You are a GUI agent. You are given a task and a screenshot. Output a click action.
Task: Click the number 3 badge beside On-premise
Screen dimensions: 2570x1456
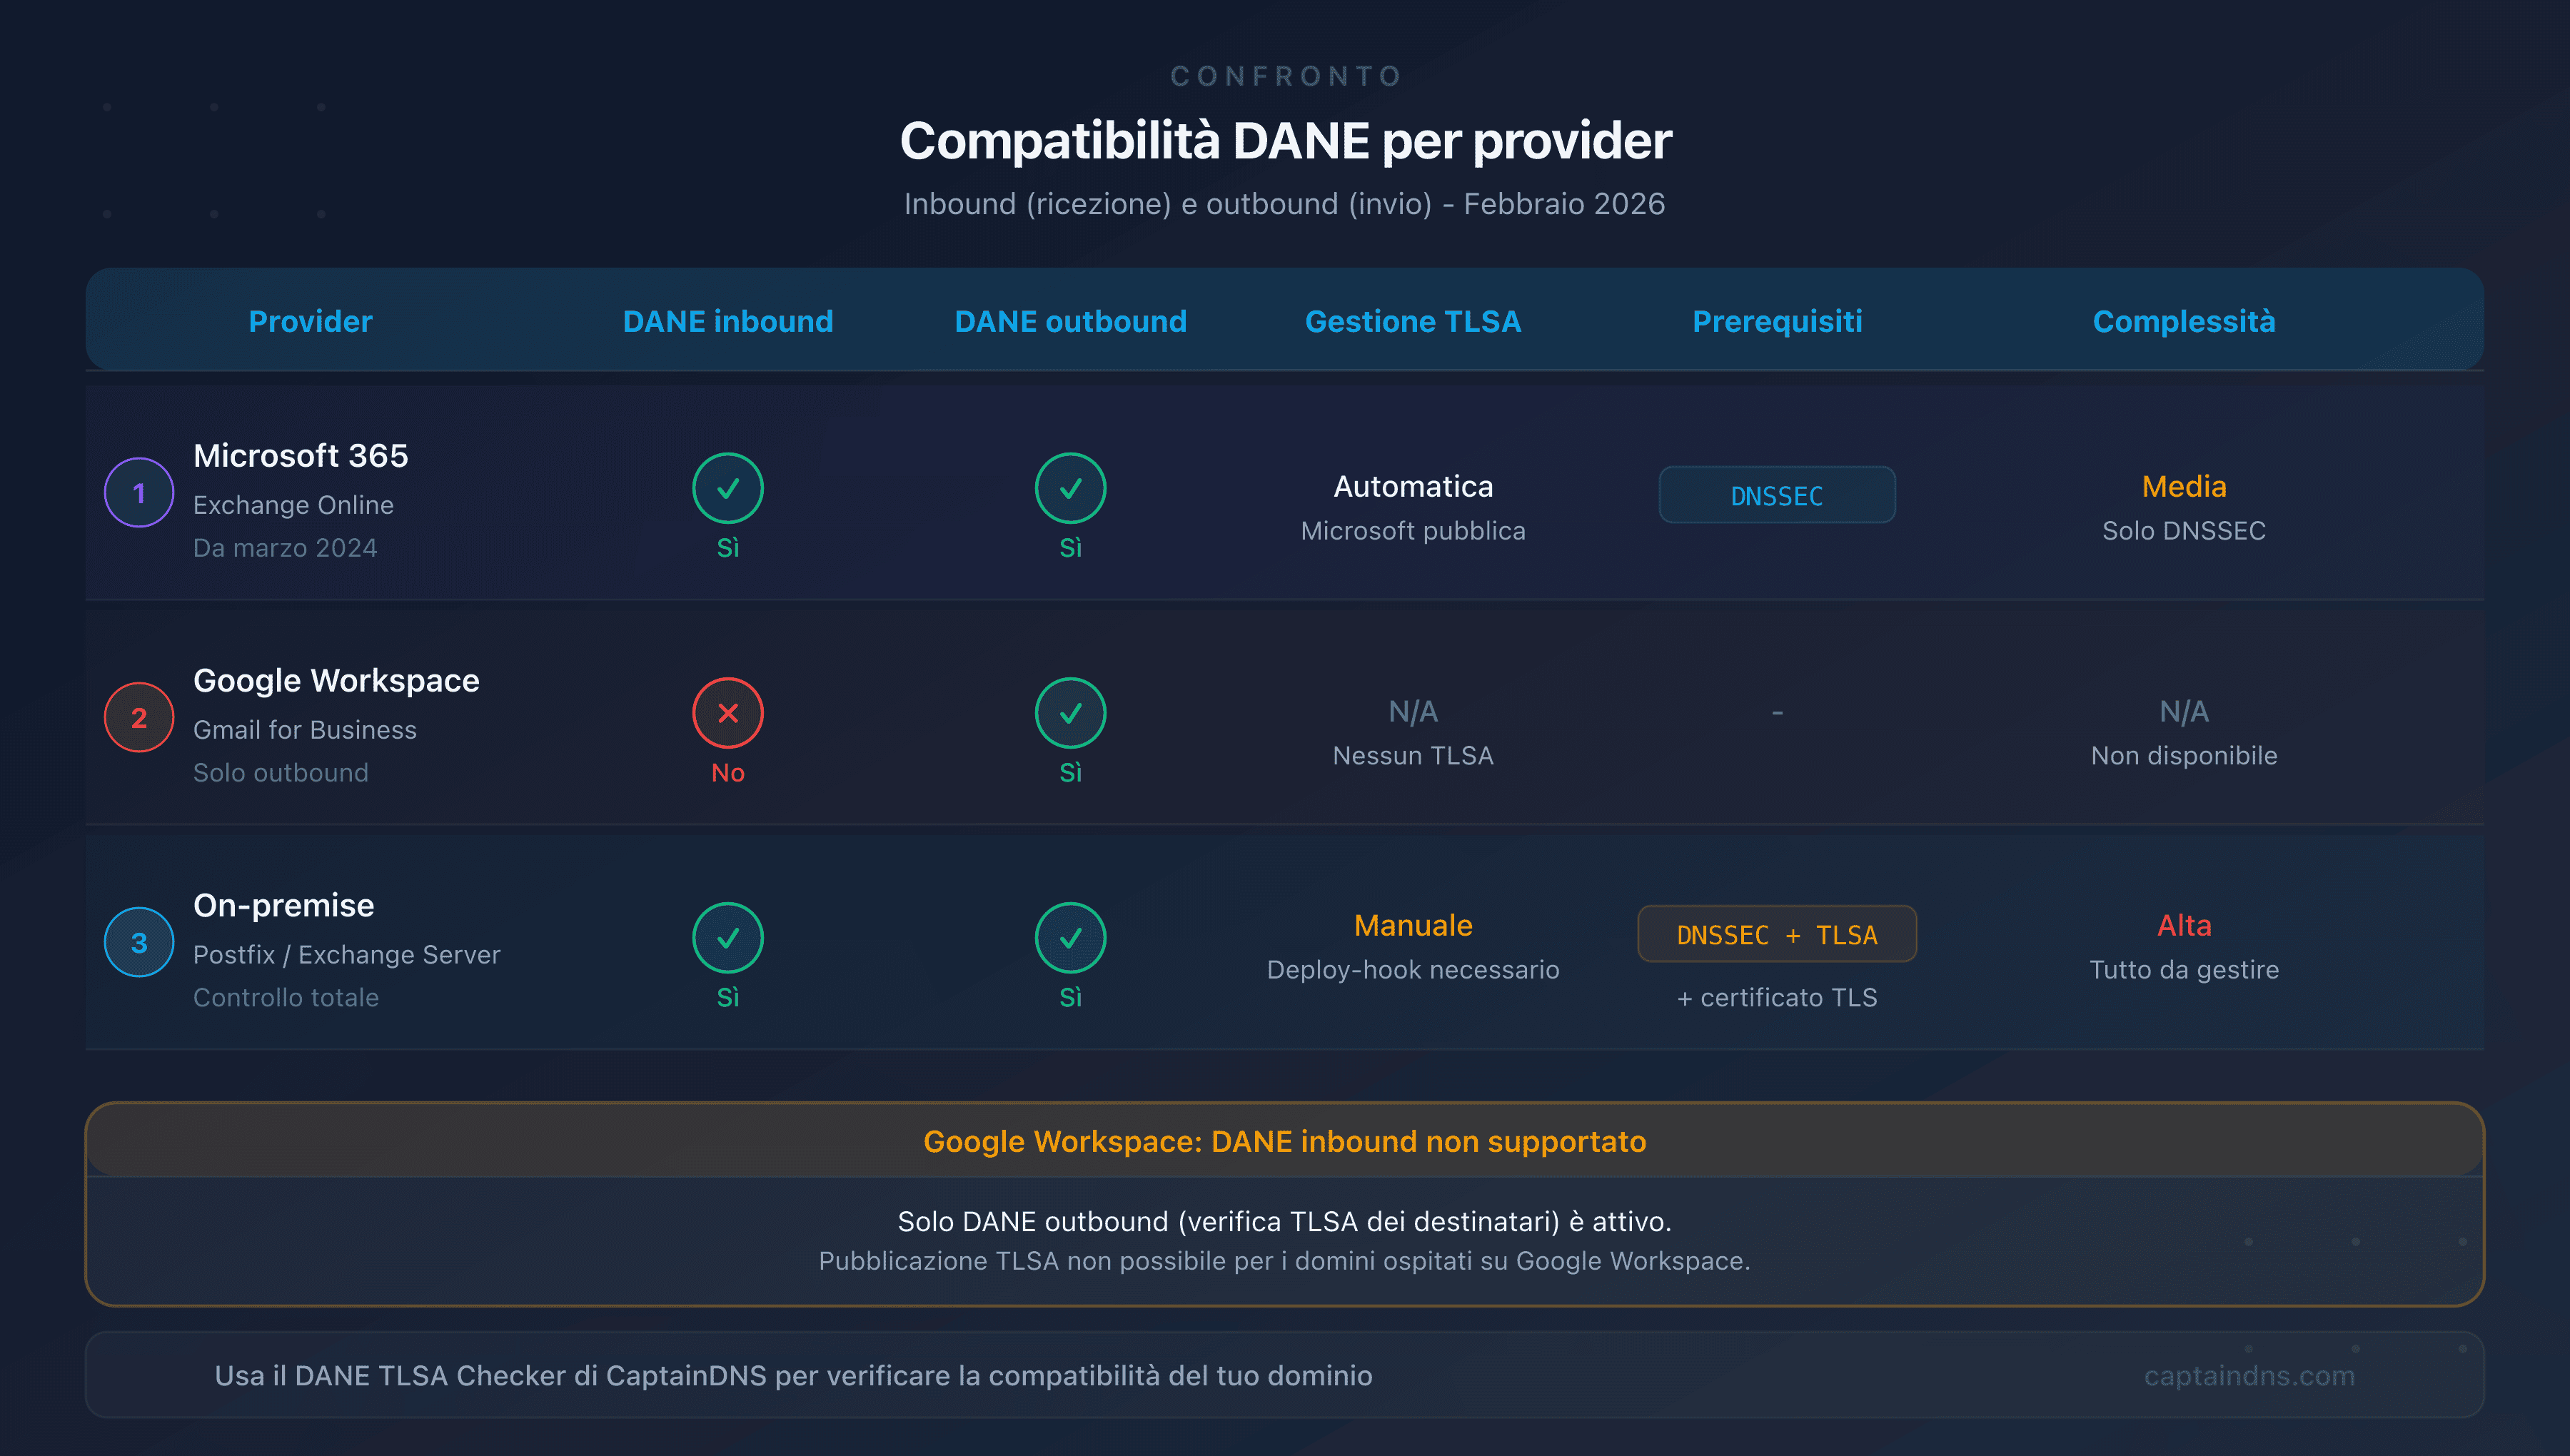139,942
